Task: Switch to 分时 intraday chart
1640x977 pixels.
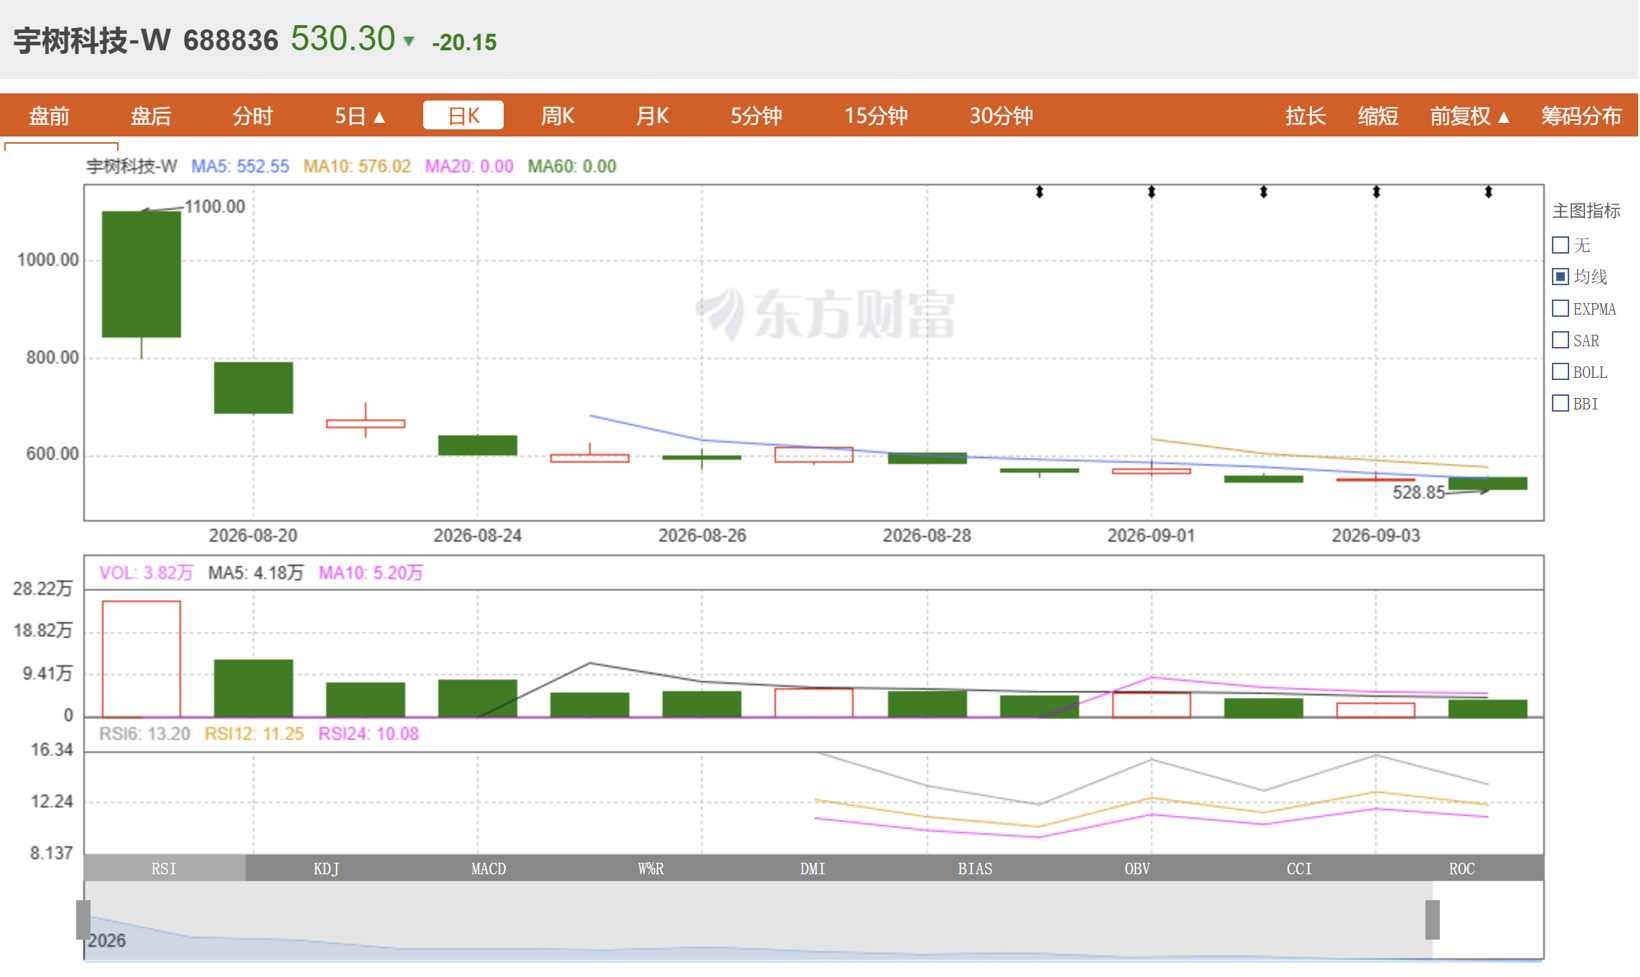Action: (252, 116)
